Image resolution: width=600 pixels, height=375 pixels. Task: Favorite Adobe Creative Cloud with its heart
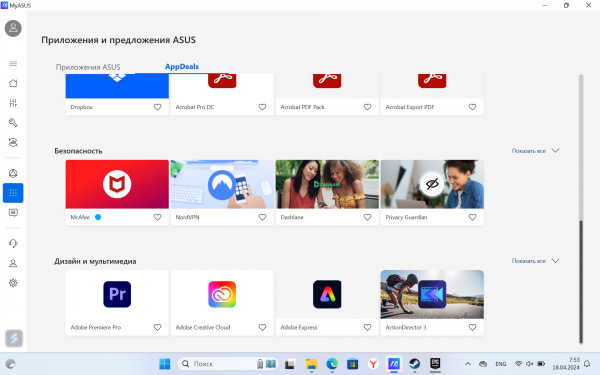pyautogui.click(x=262, y=328)
